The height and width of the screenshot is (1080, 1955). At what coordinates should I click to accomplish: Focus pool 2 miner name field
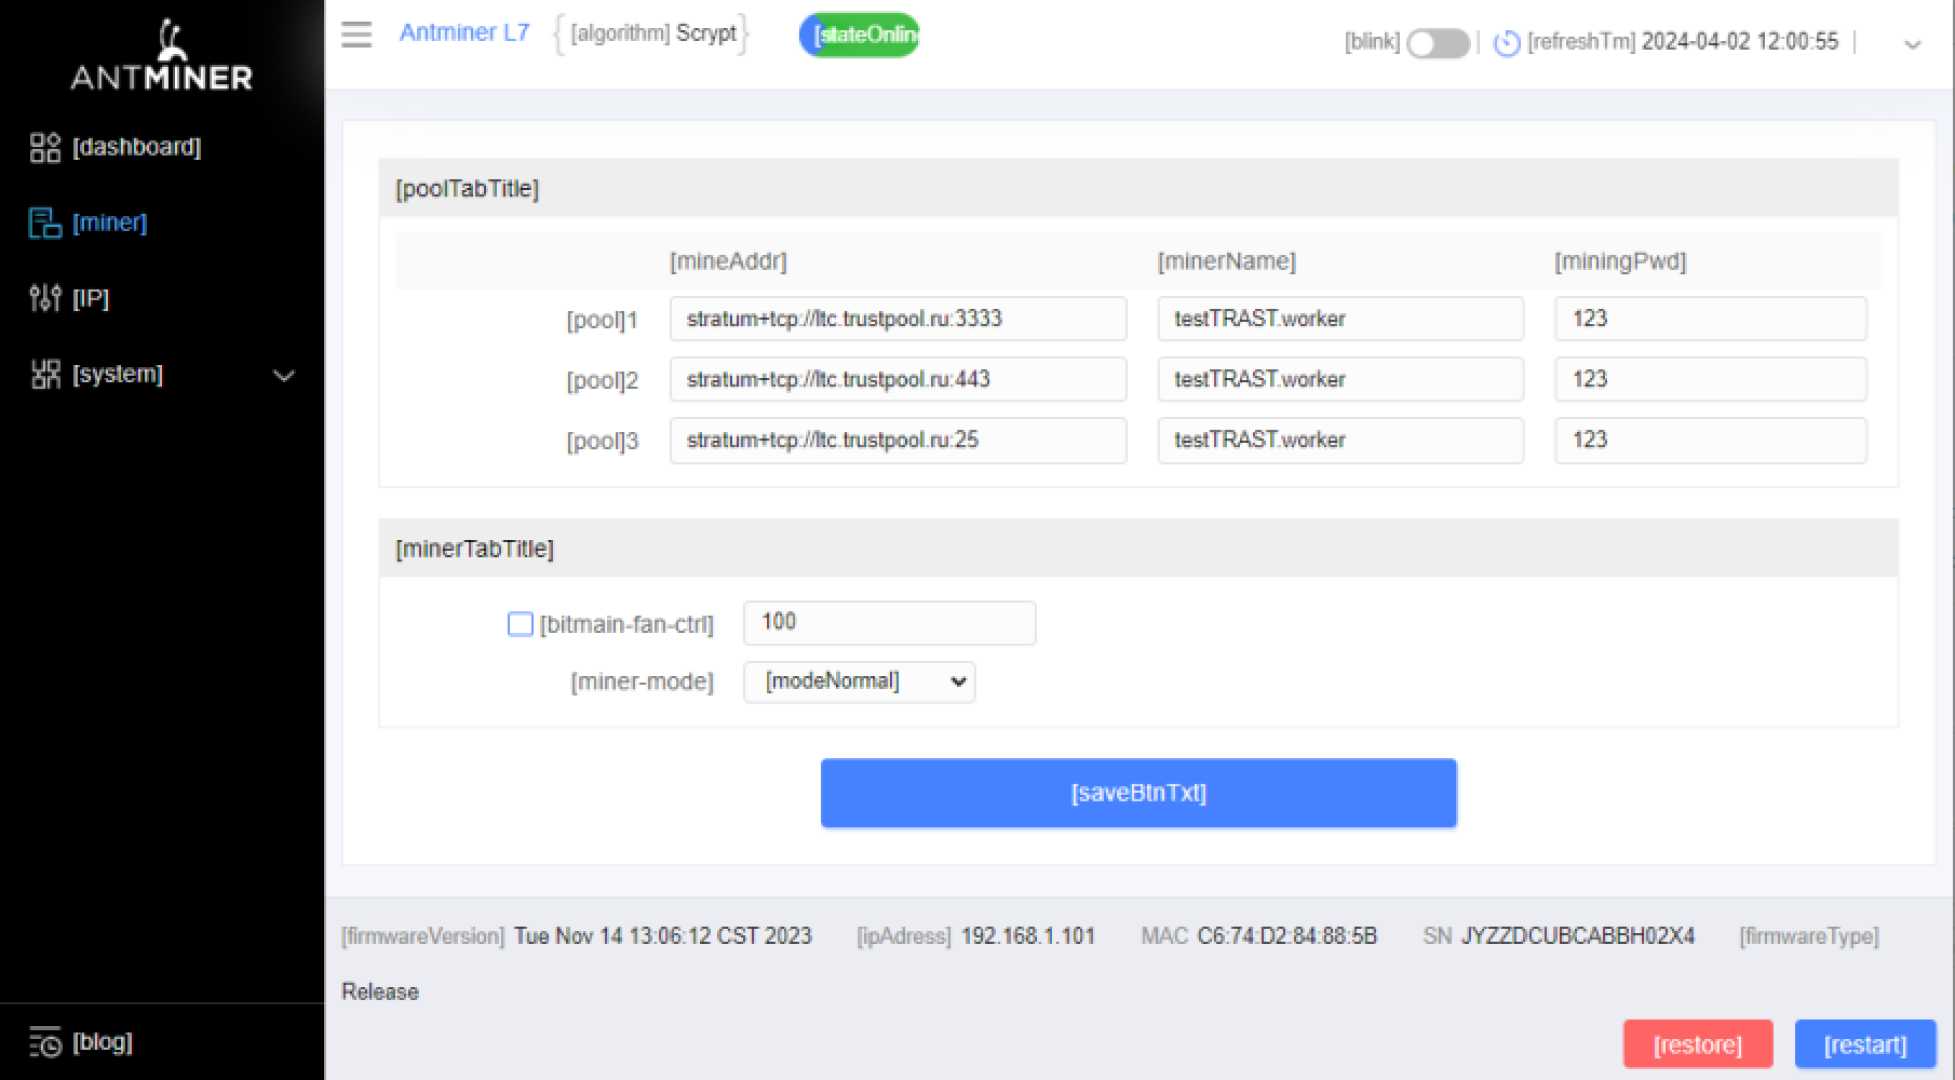point(1340,380)
